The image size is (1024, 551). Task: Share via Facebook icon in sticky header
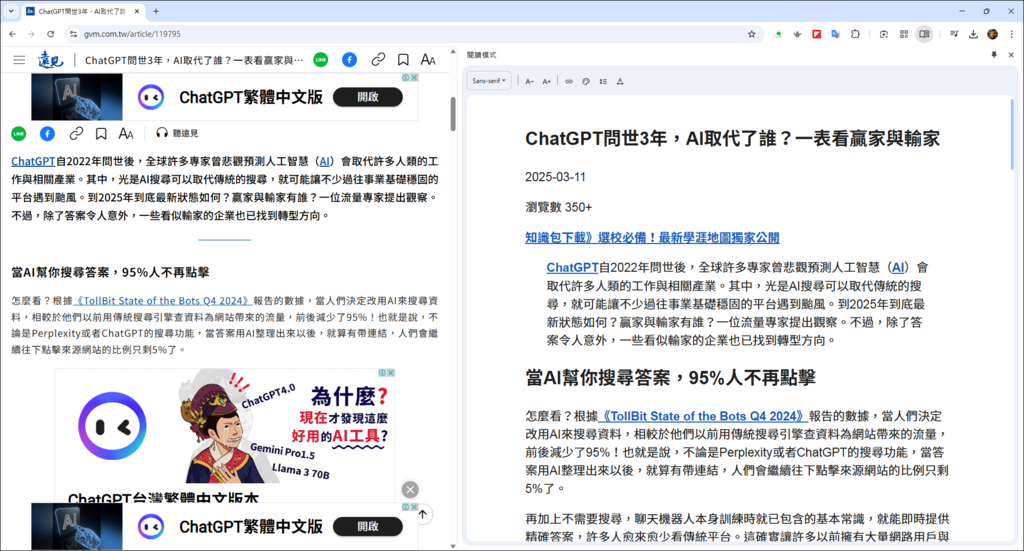point(349,60)
